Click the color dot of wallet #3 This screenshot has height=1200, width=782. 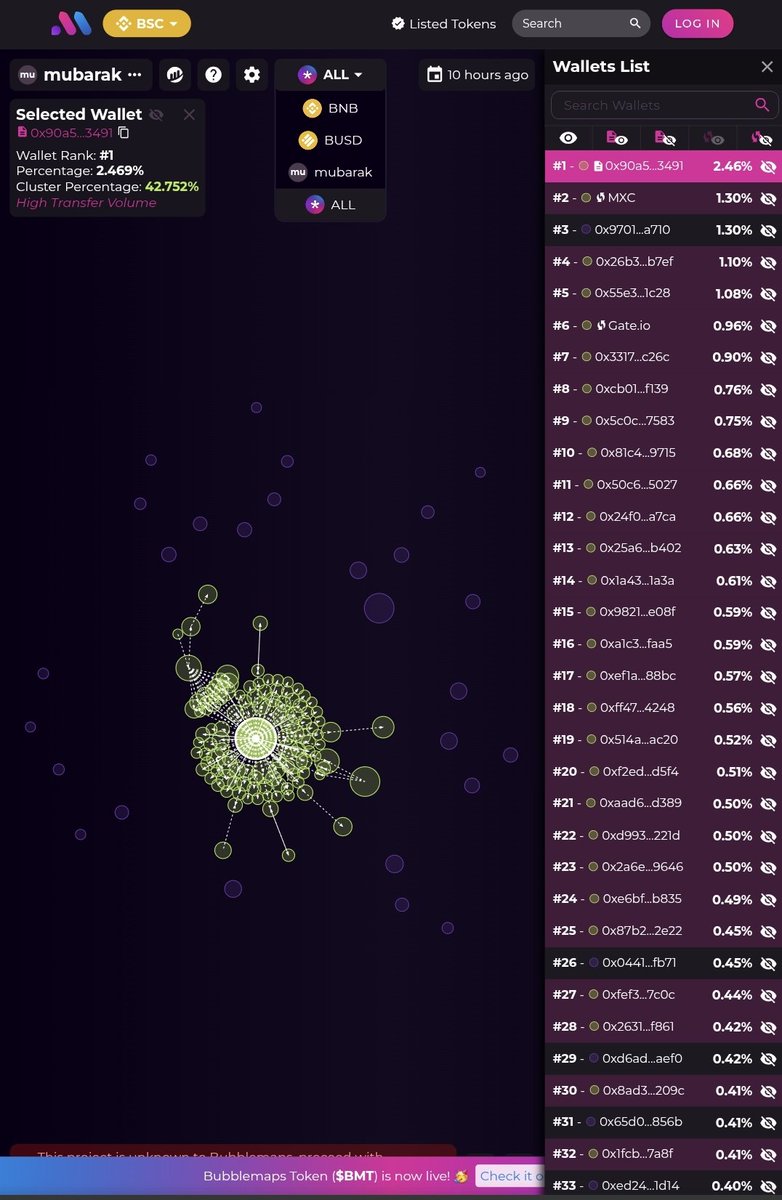[586, 230]
